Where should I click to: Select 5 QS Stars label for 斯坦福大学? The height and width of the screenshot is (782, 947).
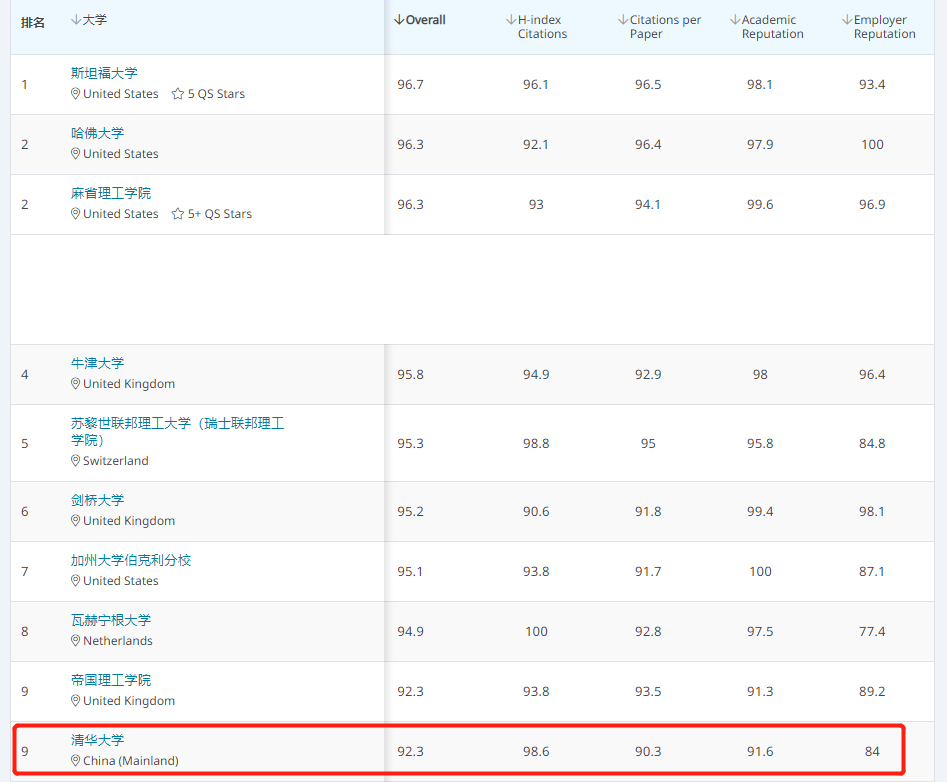(216, 94)
